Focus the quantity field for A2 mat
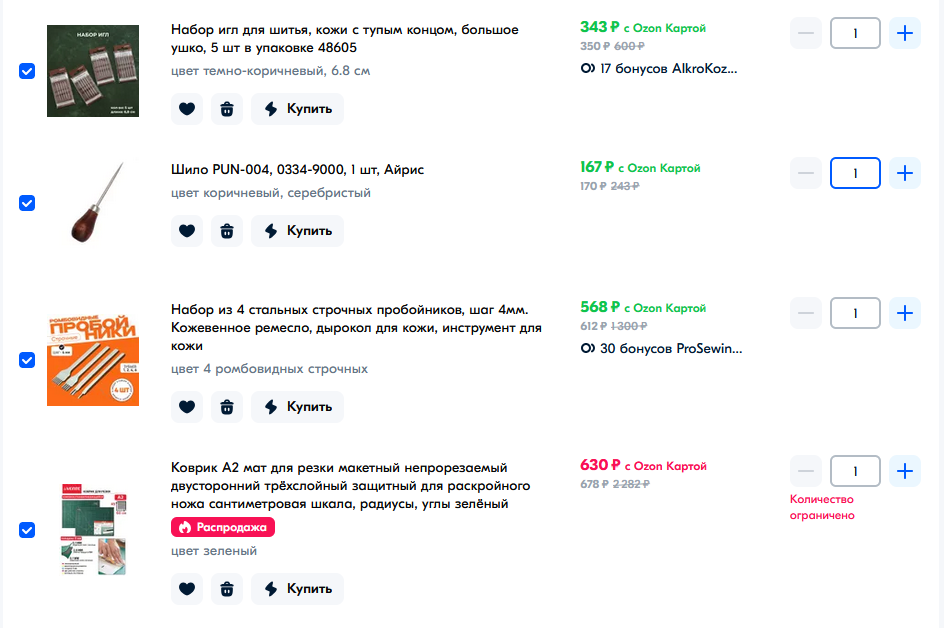This screenshot has width=944, height=628. (x=855, y=471)
